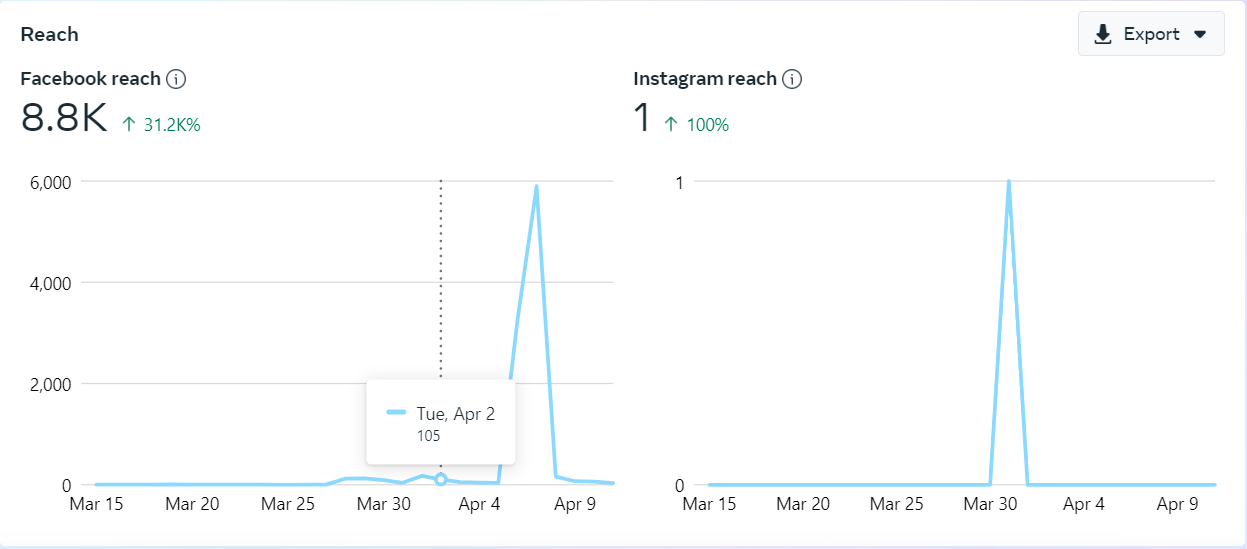
Task: Click the Export button label
Action: [1151, 35]
